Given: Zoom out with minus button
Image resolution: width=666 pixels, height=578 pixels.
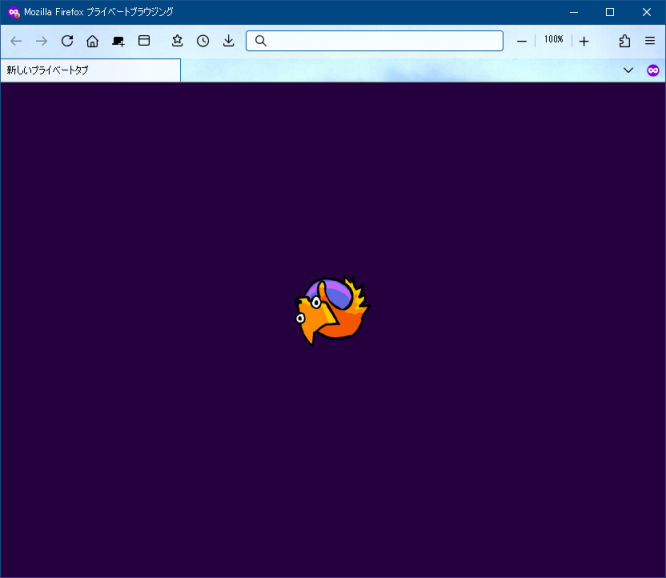Looking at the screenshot, I should click(x=522, y=41).
